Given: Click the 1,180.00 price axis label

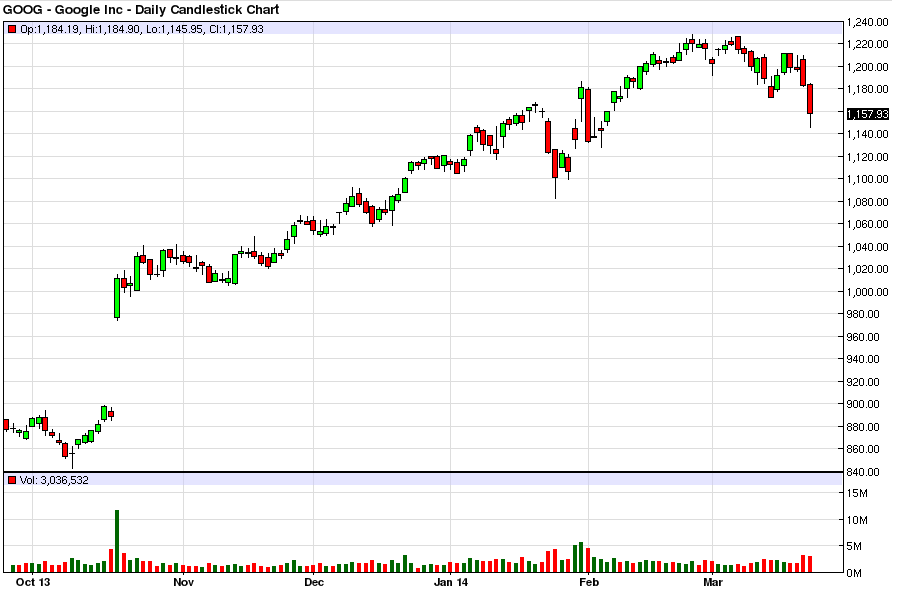Looking at the screenshot, I should (x=867, y=90).
